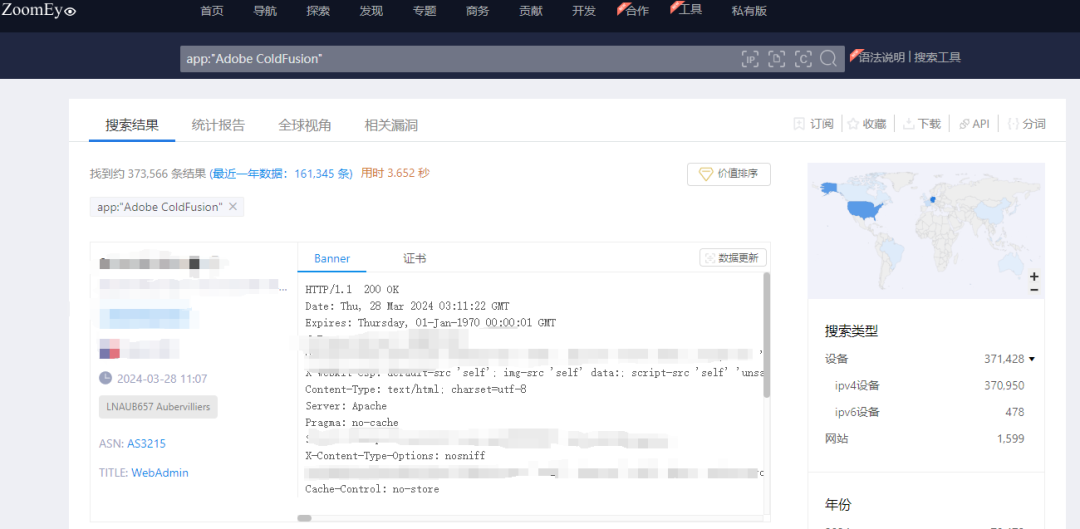Open the 商务 menu item
The height and width of the screenshot is (529, 1080).
[x=477, y=11]
